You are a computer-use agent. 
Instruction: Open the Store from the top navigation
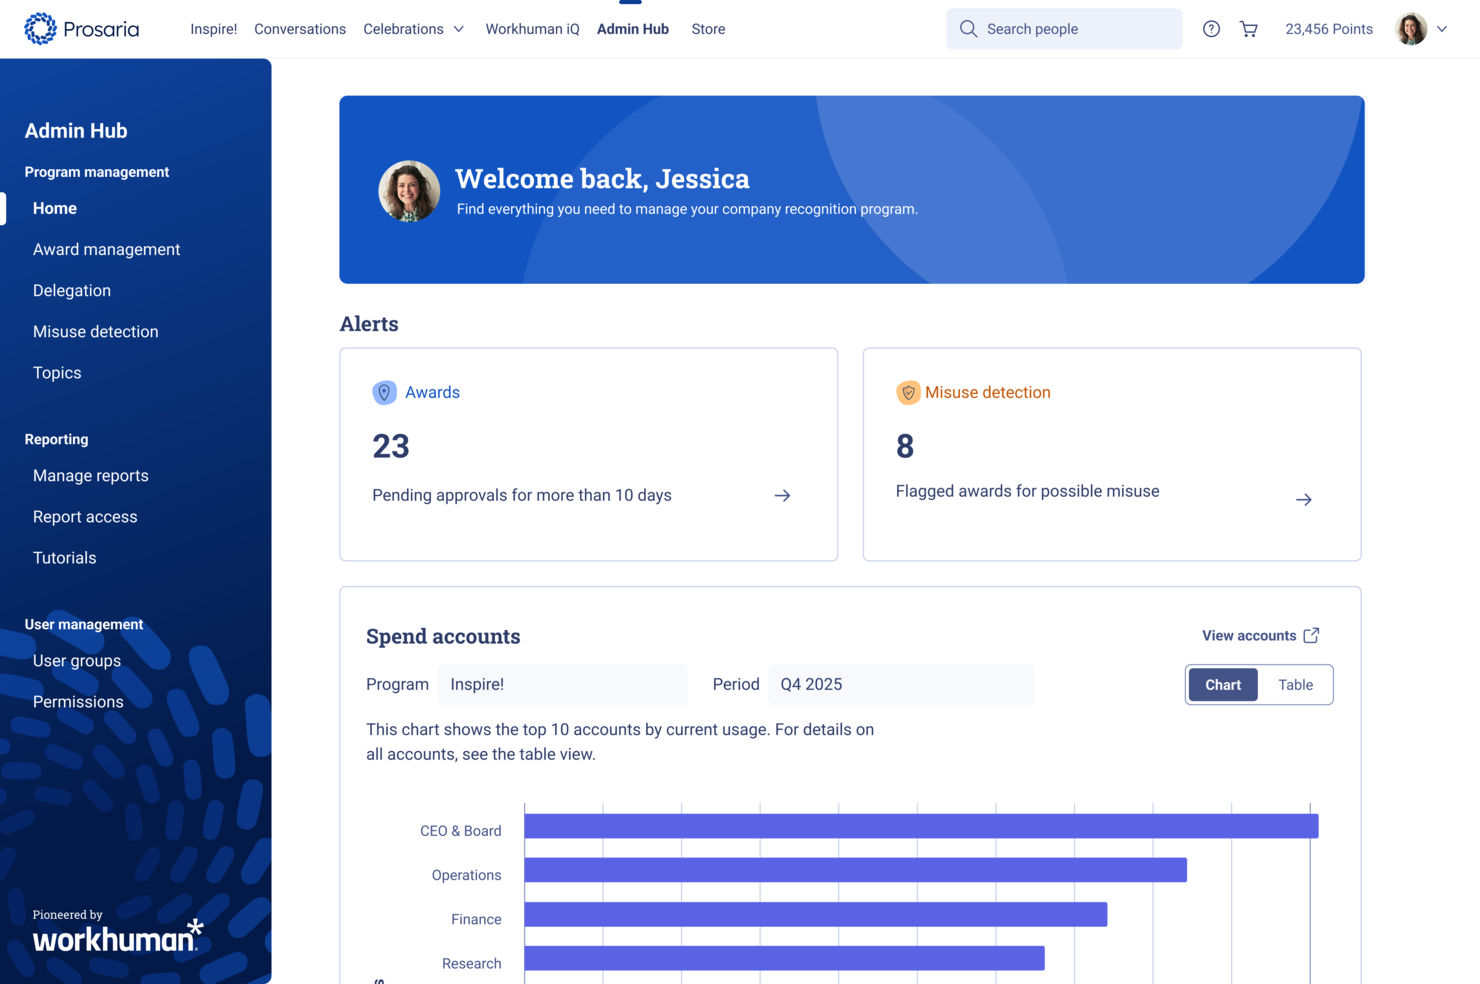click(708, 29)
